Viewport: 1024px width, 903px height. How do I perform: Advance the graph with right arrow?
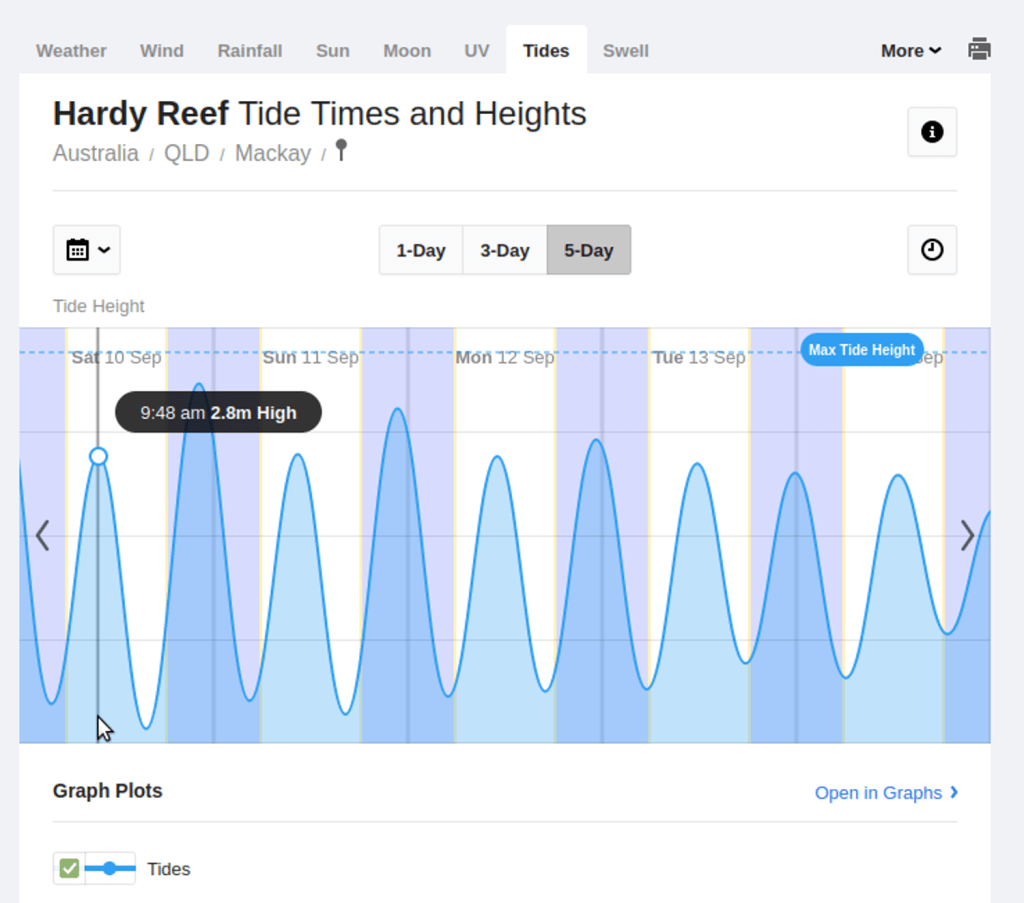pyautogui.click(x=967, y=536)
